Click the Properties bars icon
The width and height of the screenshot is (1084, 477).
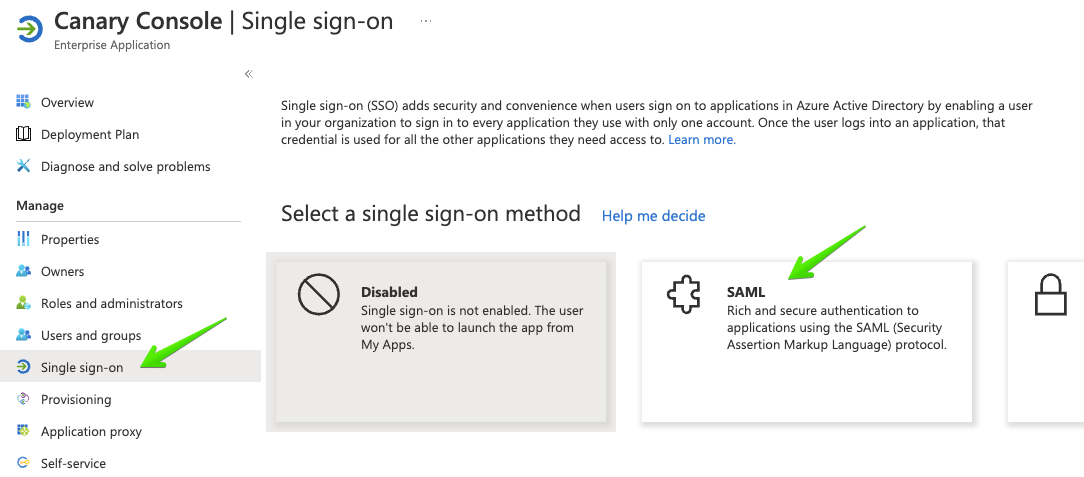tap(24, 239)
